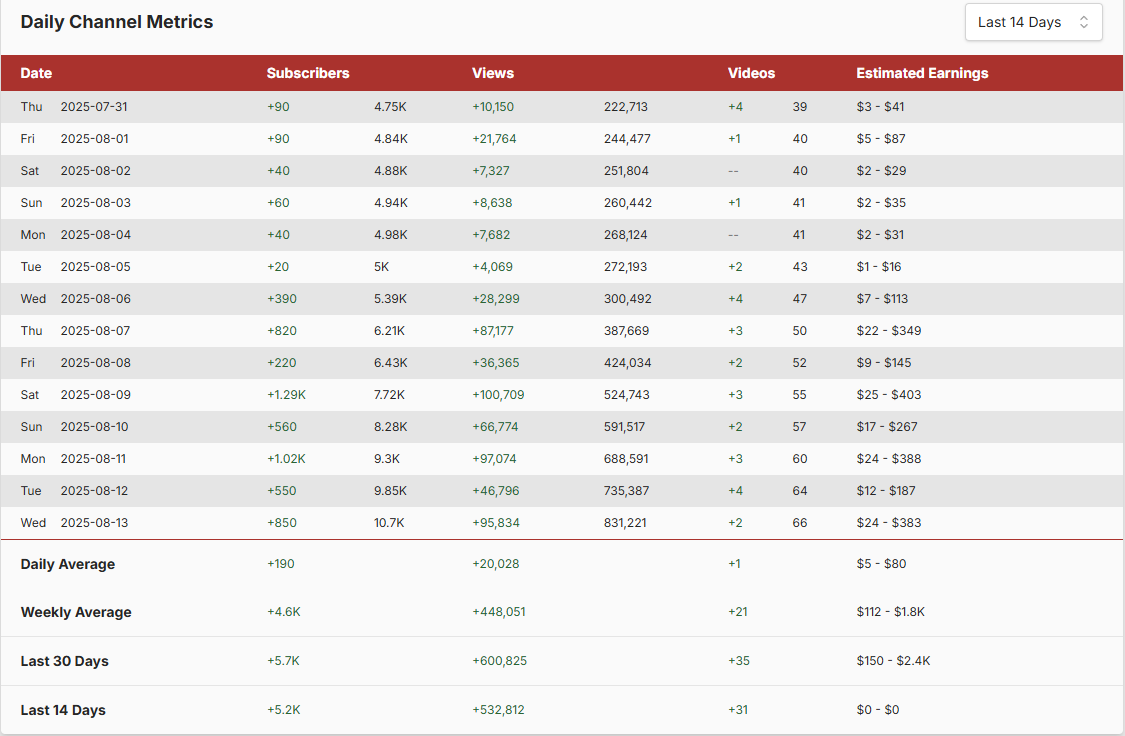Select the Estimated Earnings column header
Viewport: 1125px width, 736px height.
pyautogui.click(x=922, y=73)
